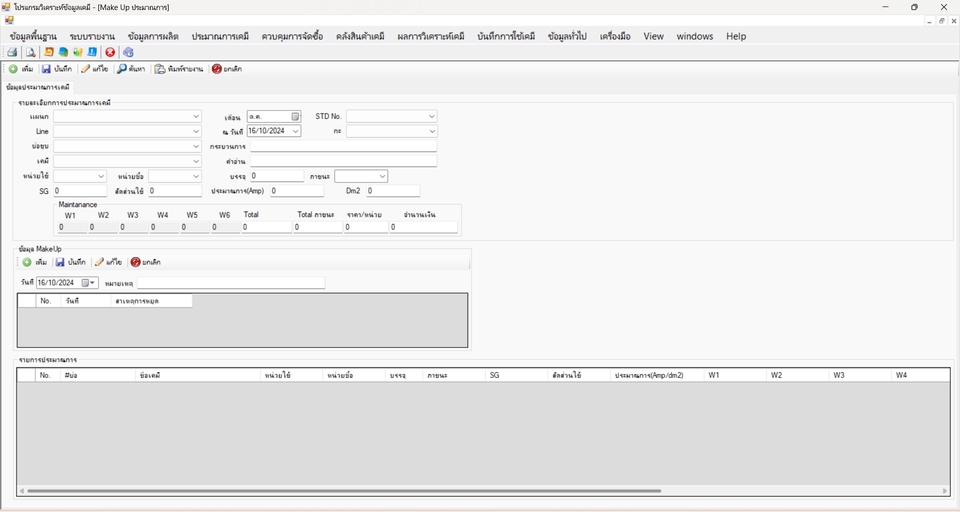Click the ค่าอ่าน input field
The height and width of the screenshot is (512, 960).
coord(343,161)
